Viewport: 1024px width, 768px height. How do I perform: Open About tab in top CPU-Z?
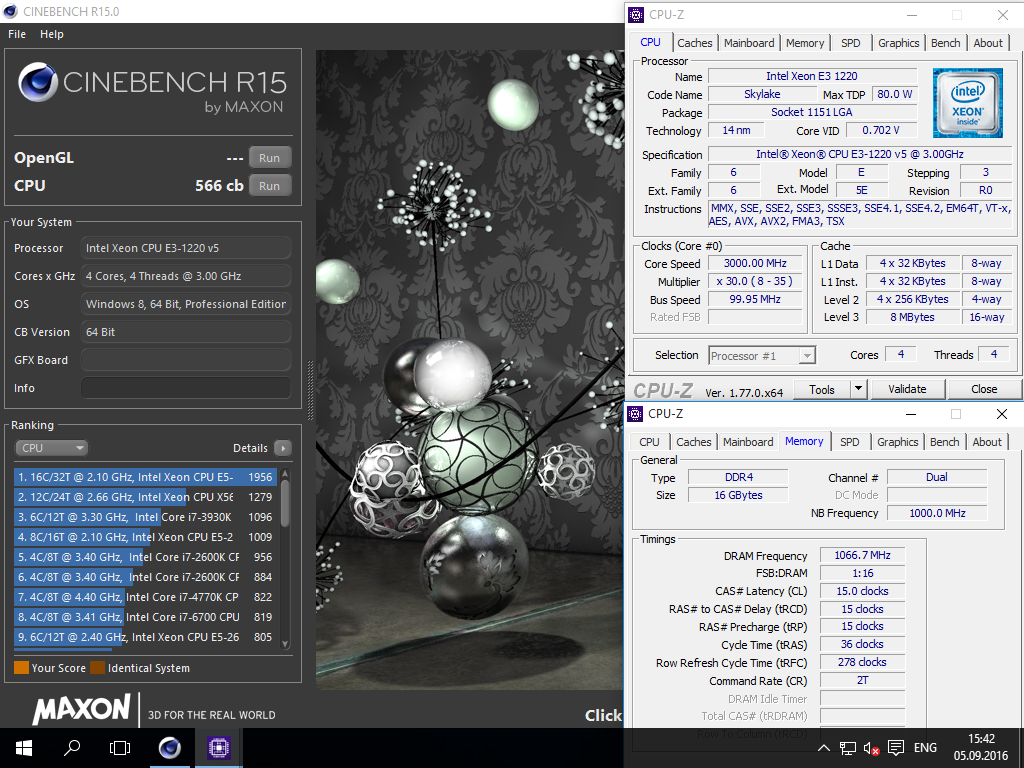(x=988, y=43)
